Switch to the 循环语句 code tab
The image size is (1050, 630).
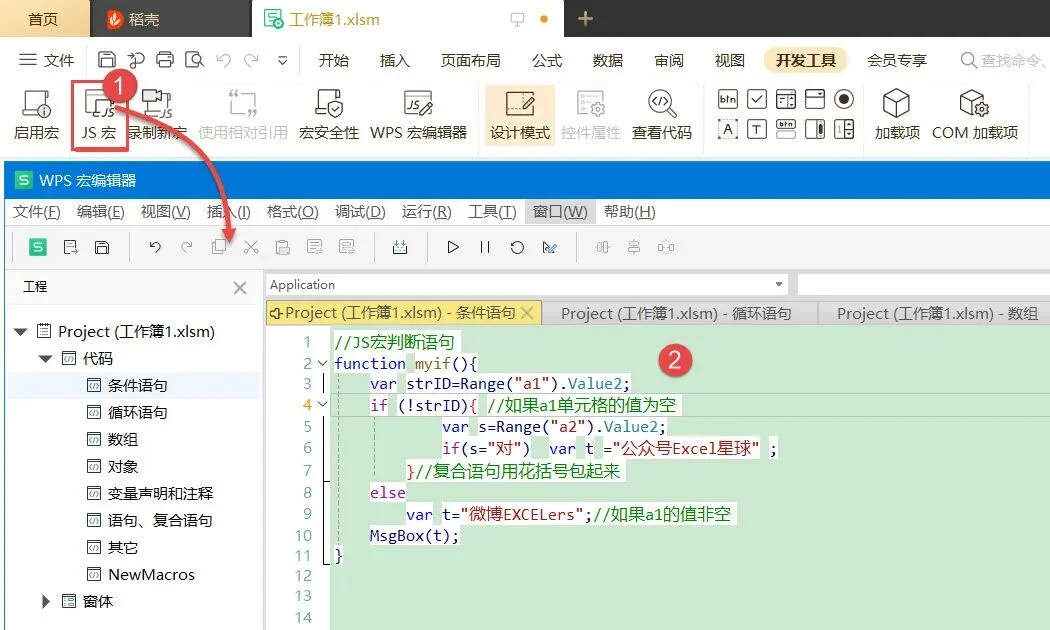pyautogui.click(x=676, y=313)
